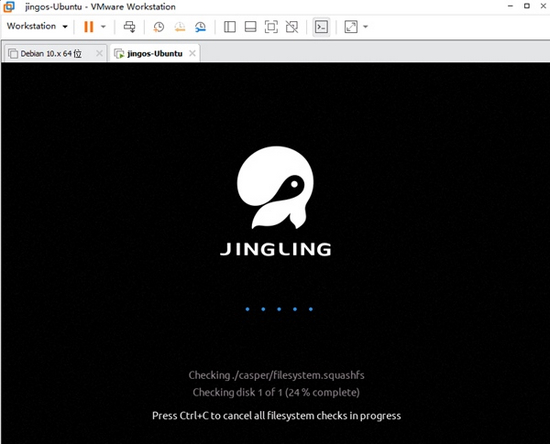Expand the power options dropdown arrow
The image size is (550, 444).
click(x=103, y=27)
